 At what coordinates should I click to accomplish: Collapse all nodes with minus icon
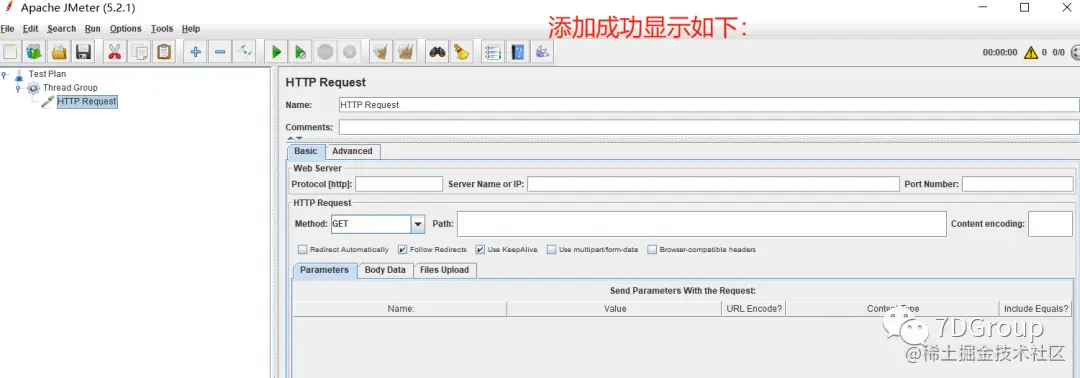(x=220, y=52)
